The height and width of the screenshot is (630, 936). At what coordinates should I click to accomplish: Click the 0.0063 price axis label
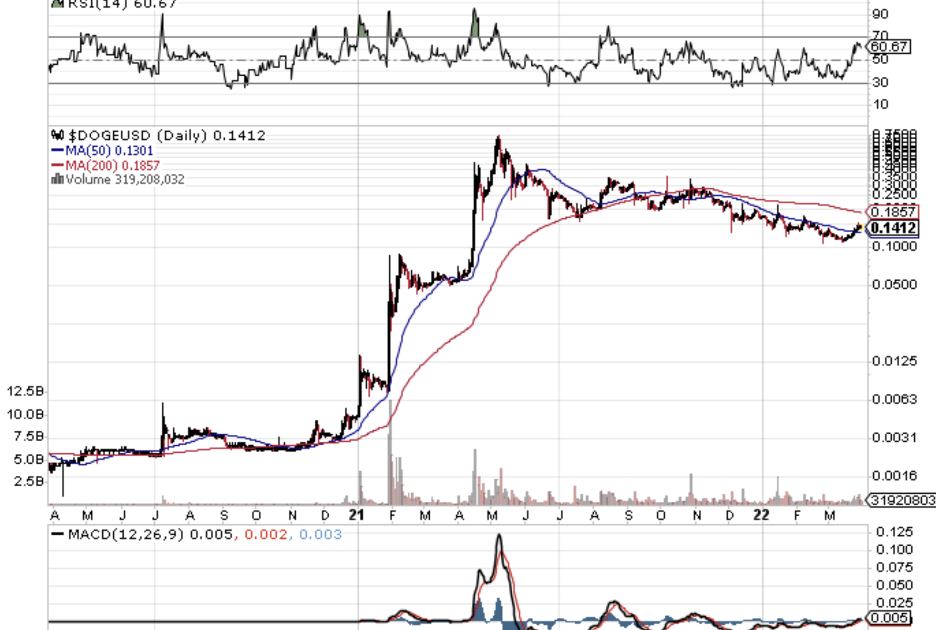894,399
